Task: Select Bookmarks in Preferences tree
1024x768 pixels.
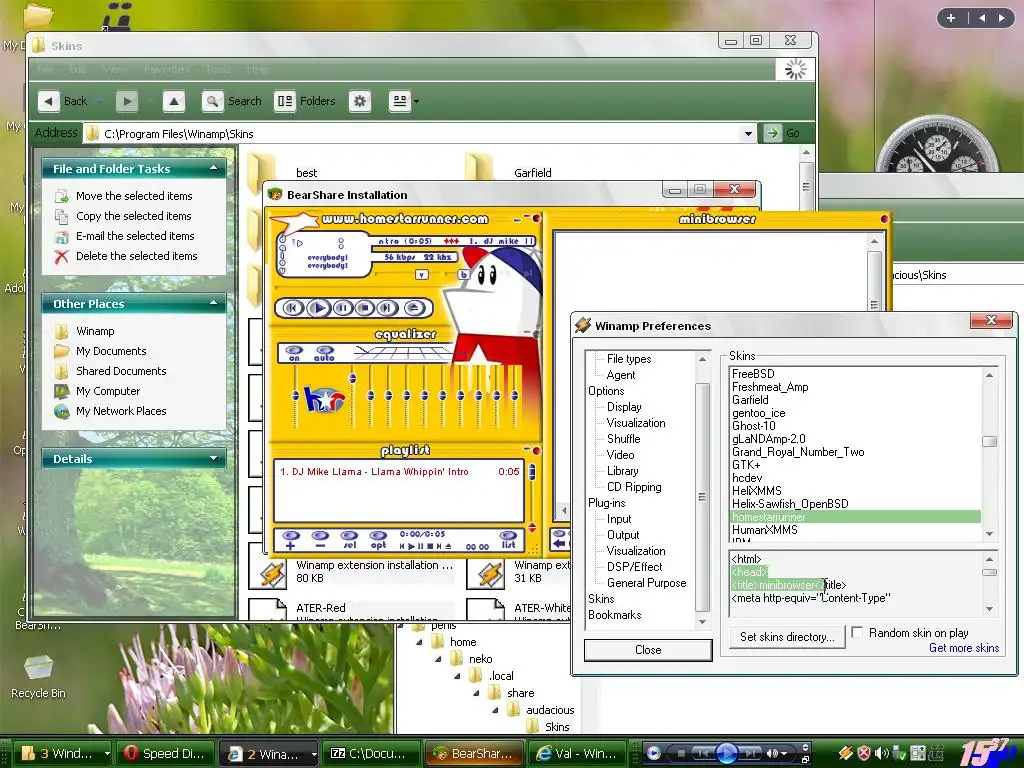Action: 615,615
